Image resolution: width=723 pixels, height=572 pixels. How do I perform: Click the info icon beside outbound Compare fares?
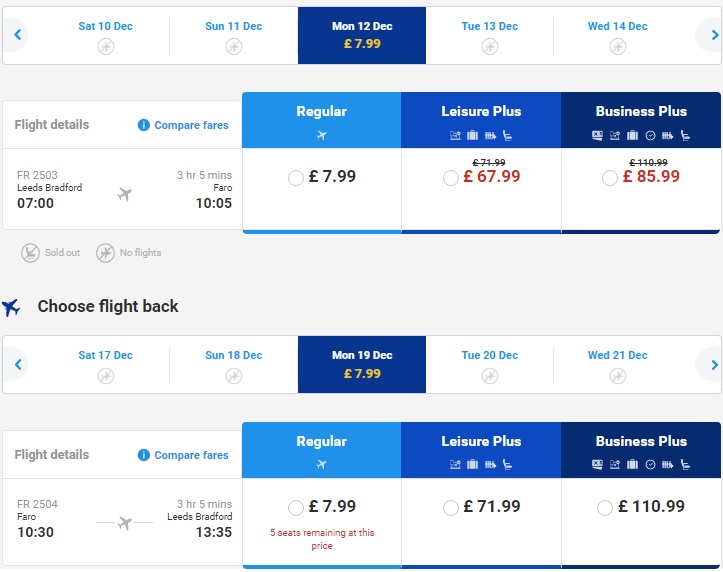143,125
